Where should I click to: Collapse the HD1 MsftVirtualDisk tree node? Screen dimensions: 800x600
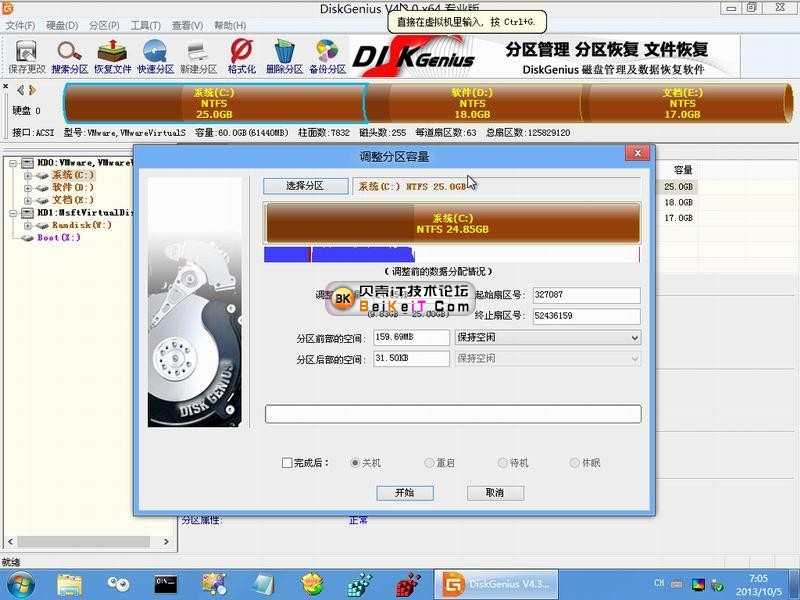[14, 213]
